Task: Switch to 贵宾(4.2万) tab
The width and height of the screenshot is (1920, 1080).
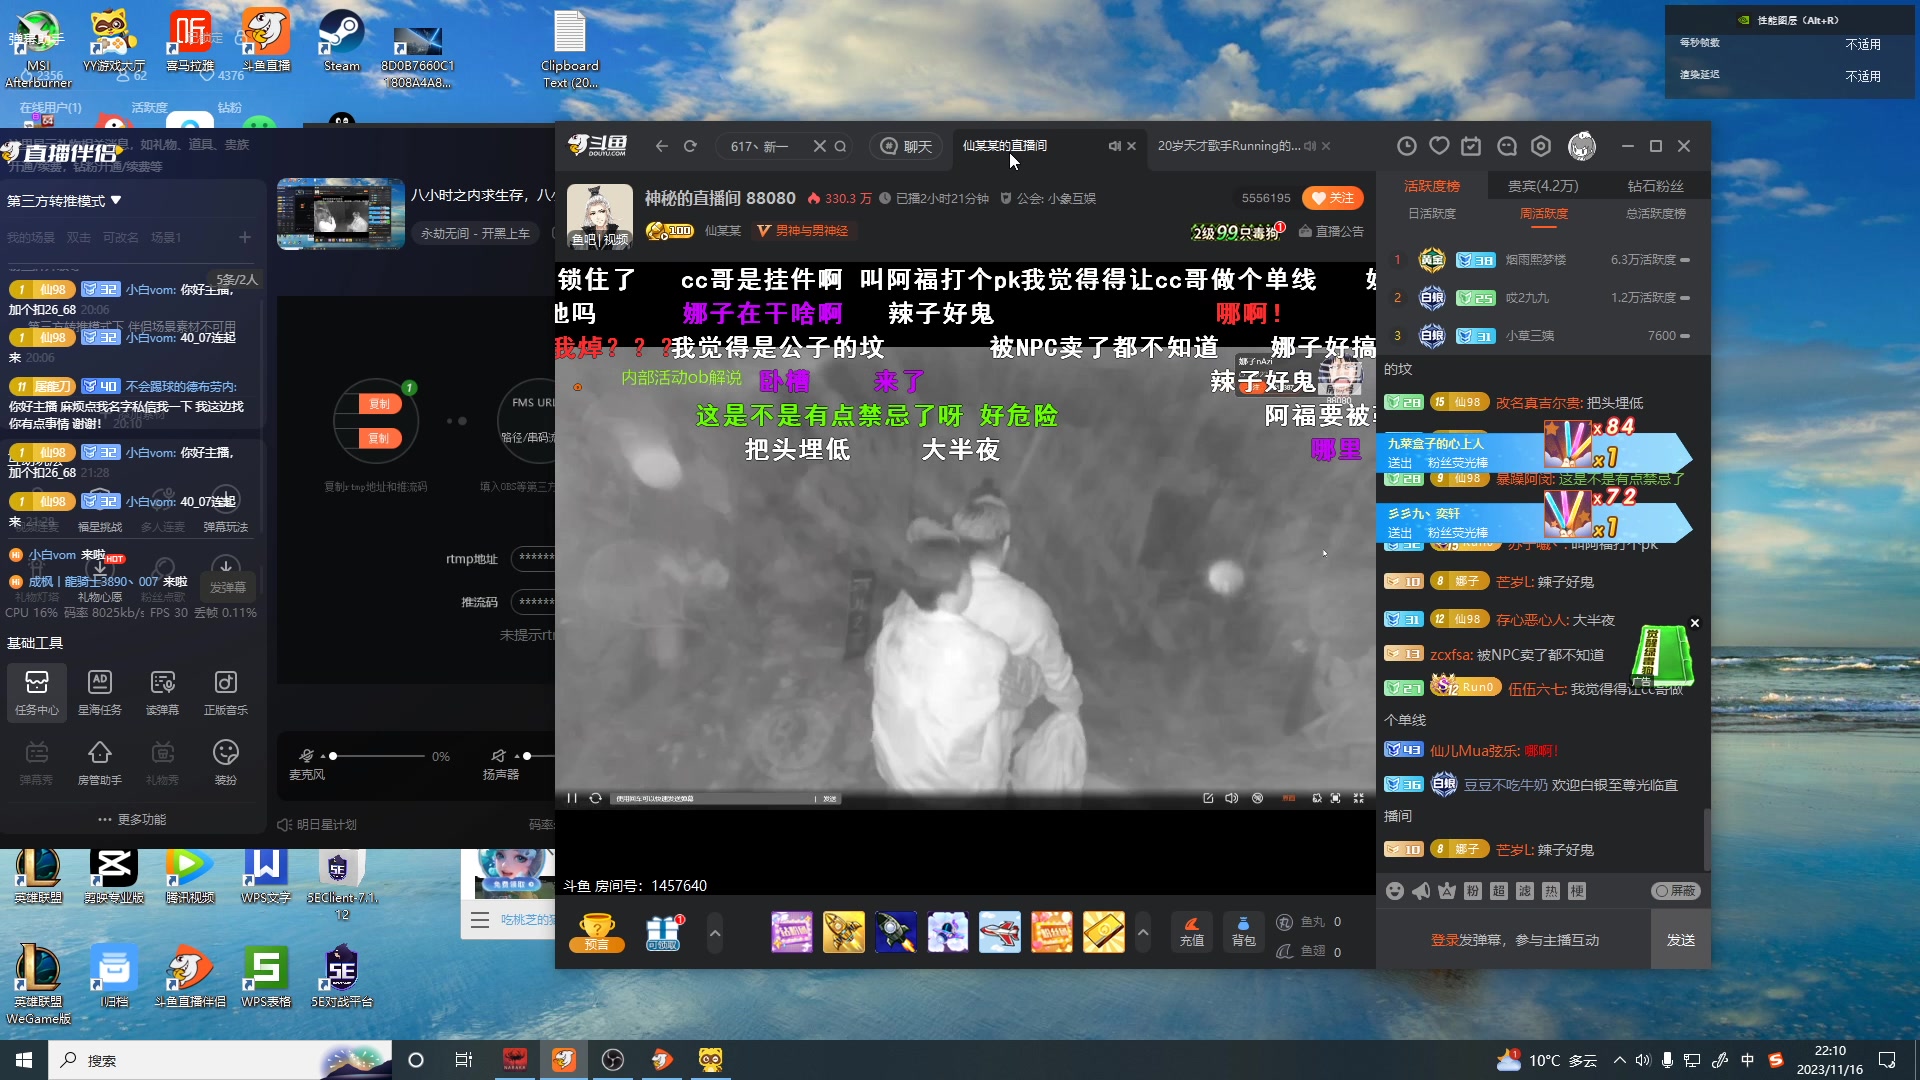Action: point(1543,186)
